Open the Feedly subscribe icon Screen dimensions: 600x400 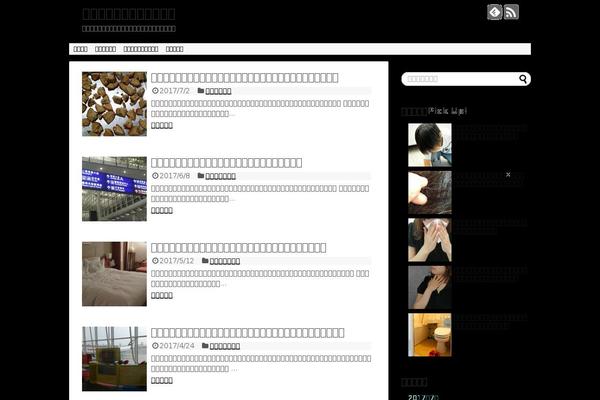[x=494, y=12]
